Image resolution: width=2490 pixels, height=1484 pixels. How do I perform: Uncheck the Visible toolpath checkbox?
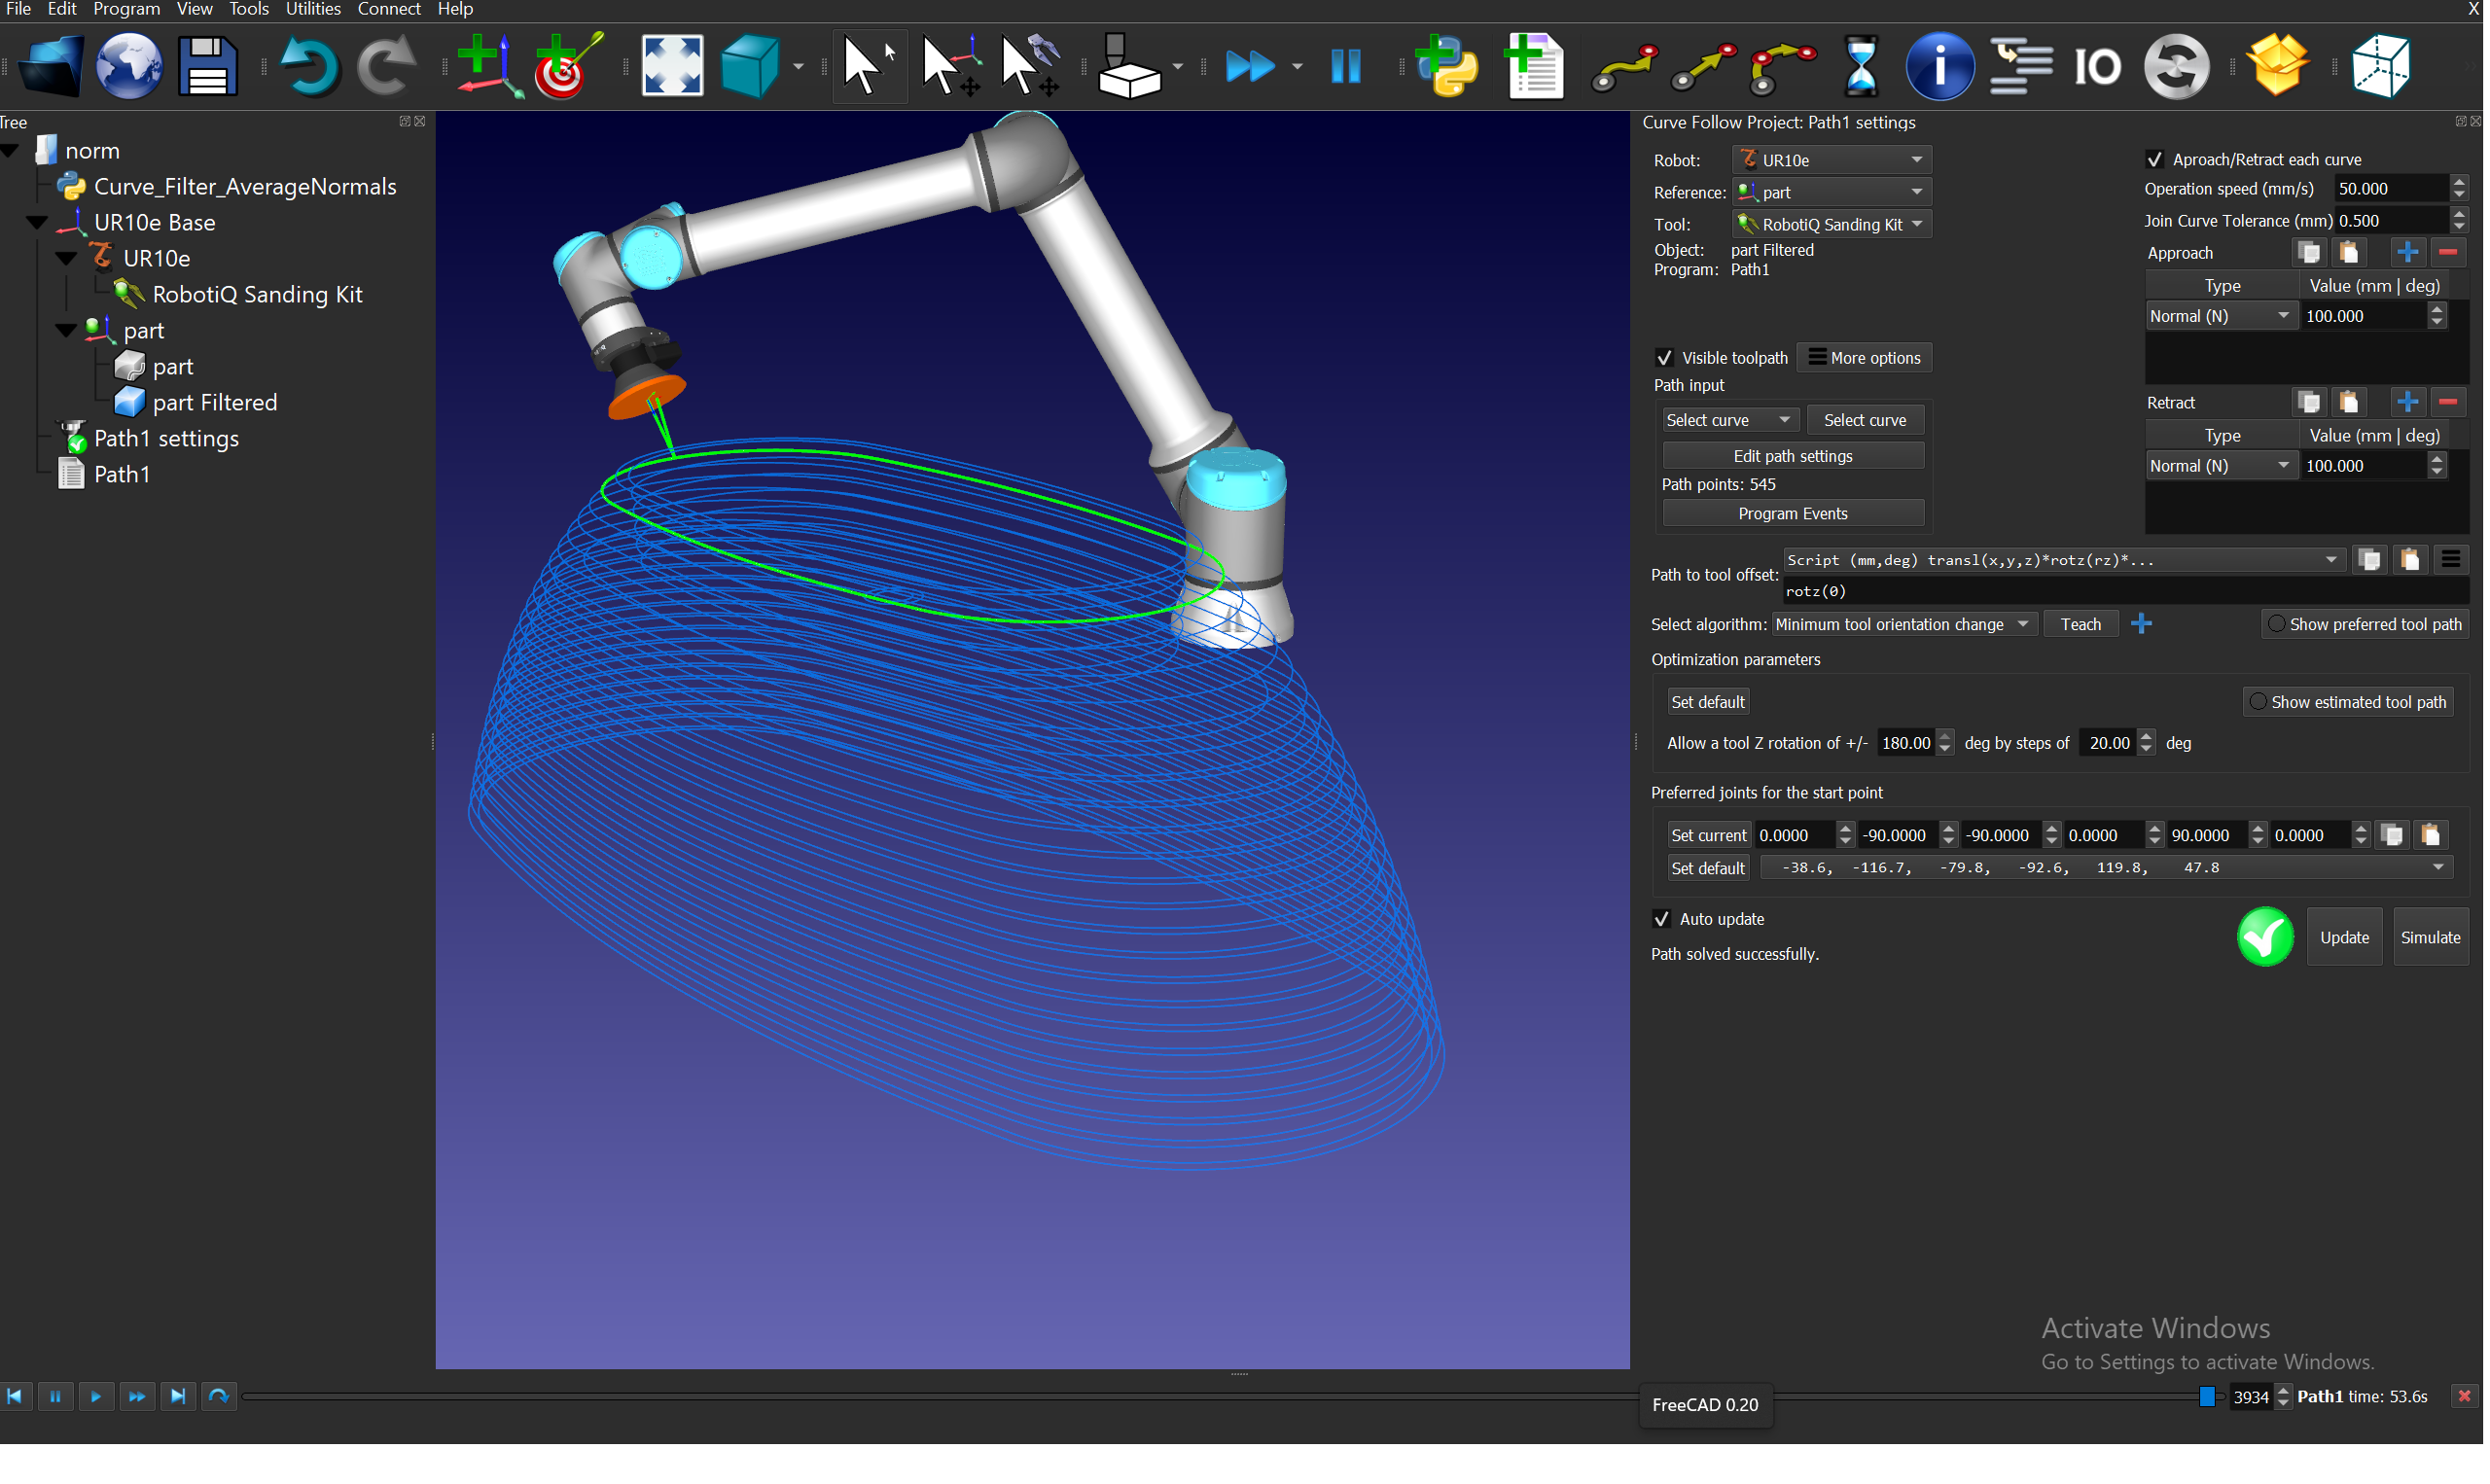coord(1665,358)
